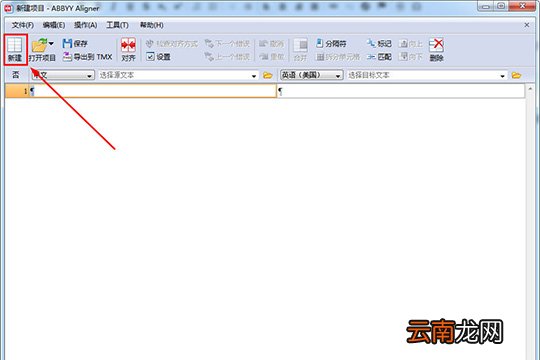
Task: Maximize the ABBYY Aligner window
Action: pyautogui.click(x=501, y=6)
